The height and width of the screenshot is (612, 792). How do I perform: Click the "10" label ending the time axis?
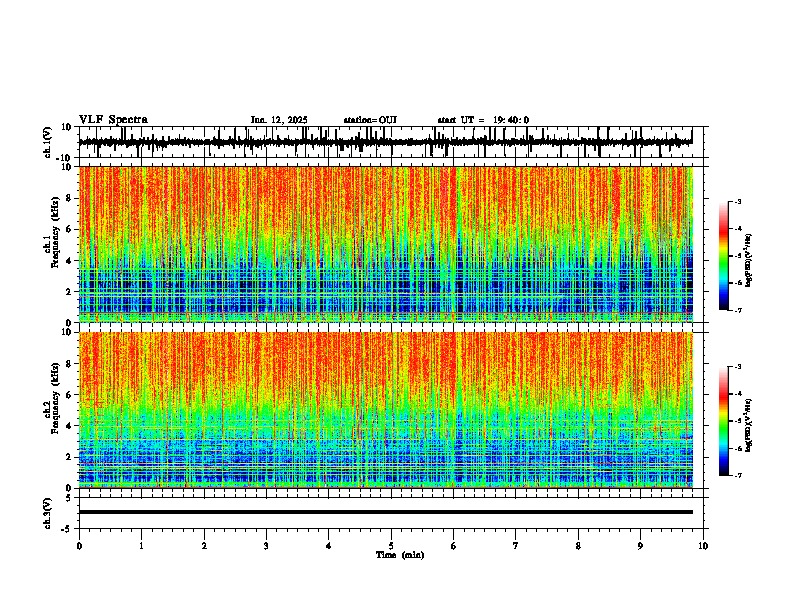703,546
